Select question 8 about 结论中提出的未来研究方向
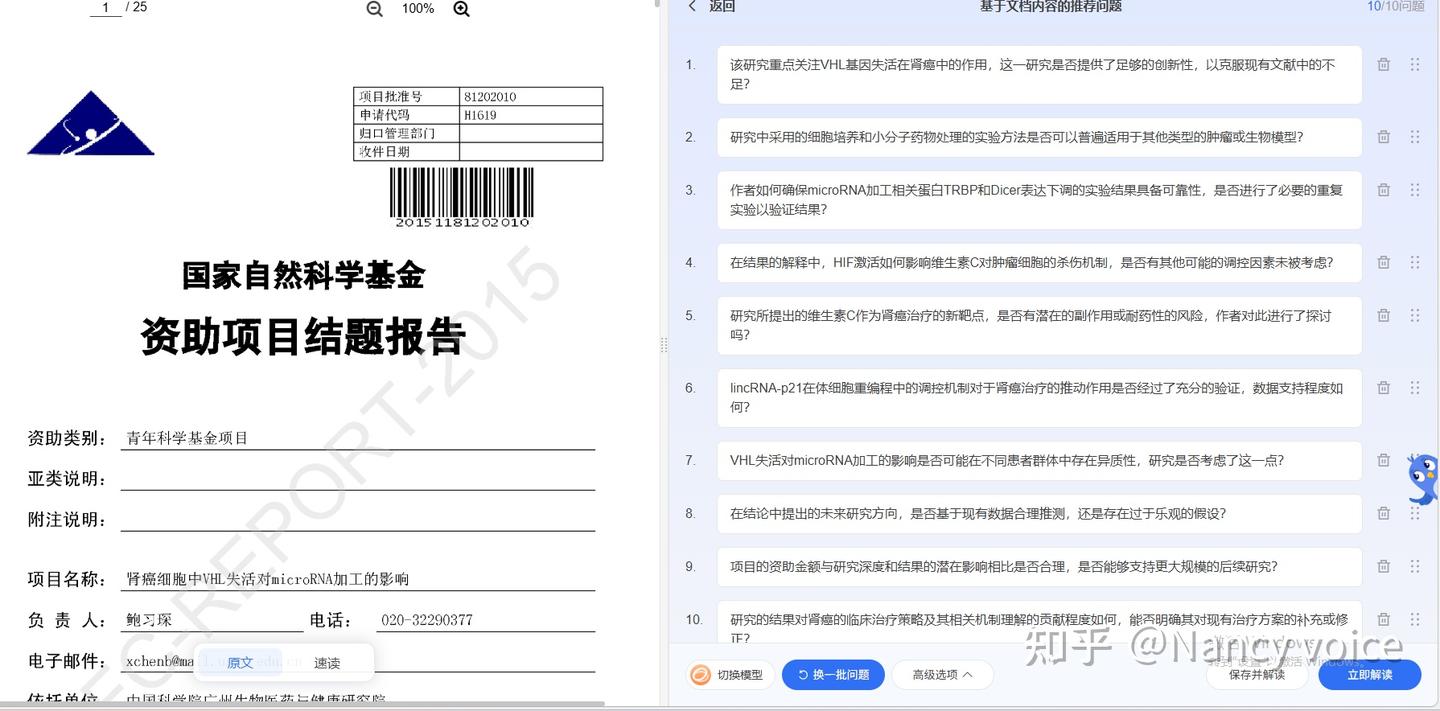 click(x=1039, y=513)
